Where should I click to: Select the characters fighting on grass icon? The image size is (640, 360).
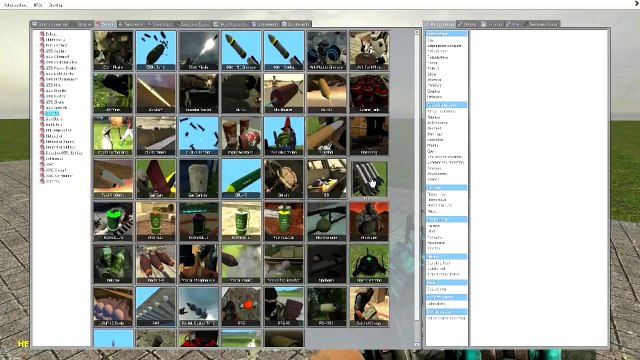click(x=113, y=136)
